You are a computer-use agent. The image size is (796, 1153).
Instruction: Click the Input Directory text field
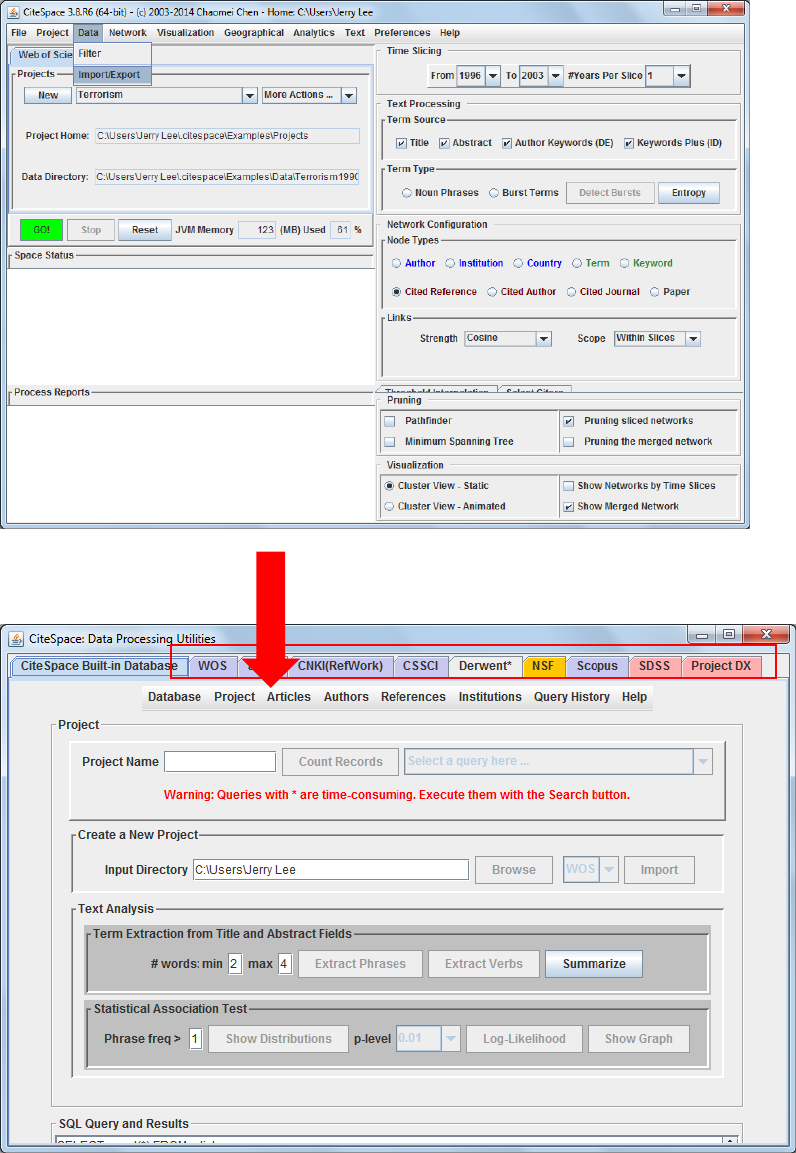(x=331, y=870)
